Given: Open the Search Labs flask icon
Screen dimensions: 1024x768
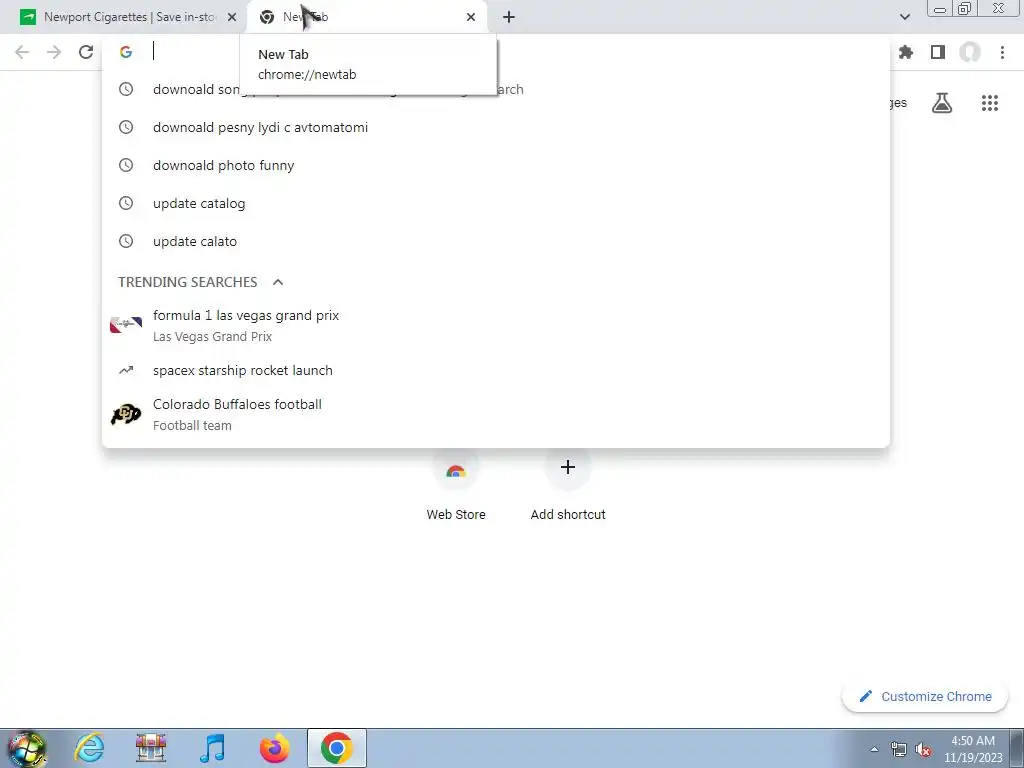Looking at the screenshot, I should click(x=942, y=103).
